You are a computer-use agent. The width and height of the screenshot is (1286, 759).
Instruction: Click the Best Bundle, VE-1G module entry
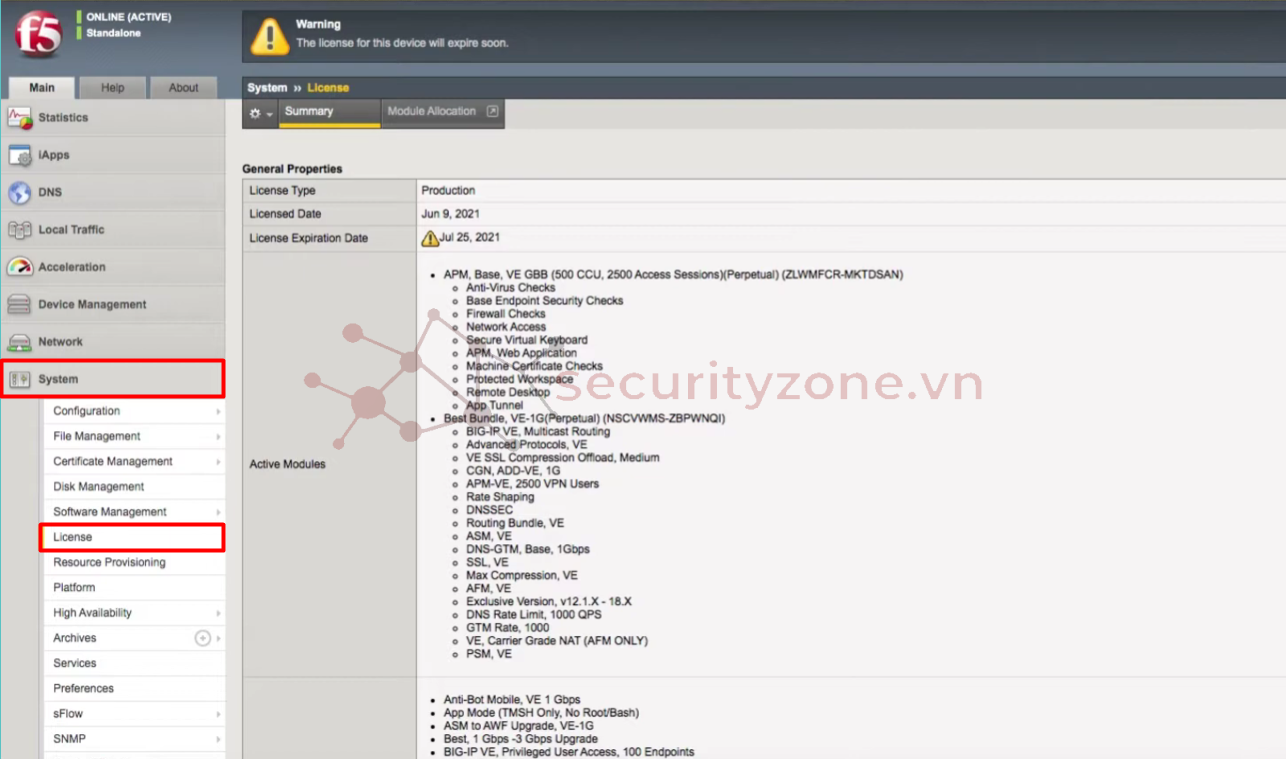click(x=584, y=419)
